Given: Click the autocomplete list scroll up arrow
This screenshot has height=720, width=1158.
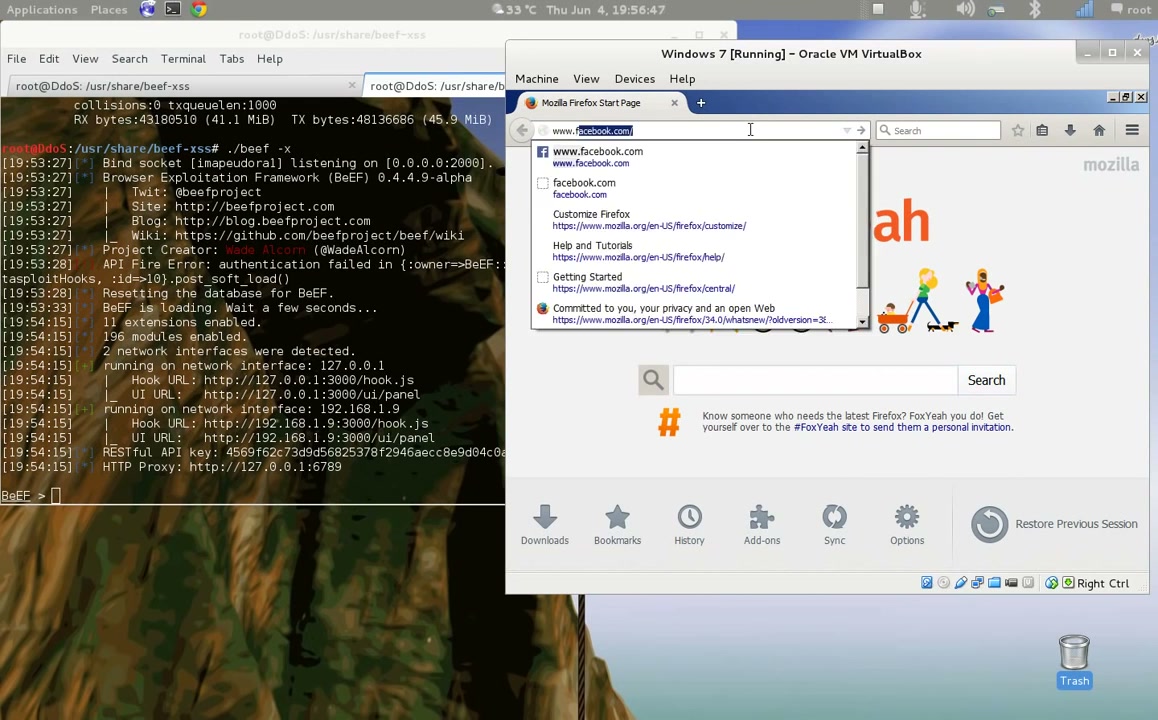Looking at the screenshot, I should point(862,148).
